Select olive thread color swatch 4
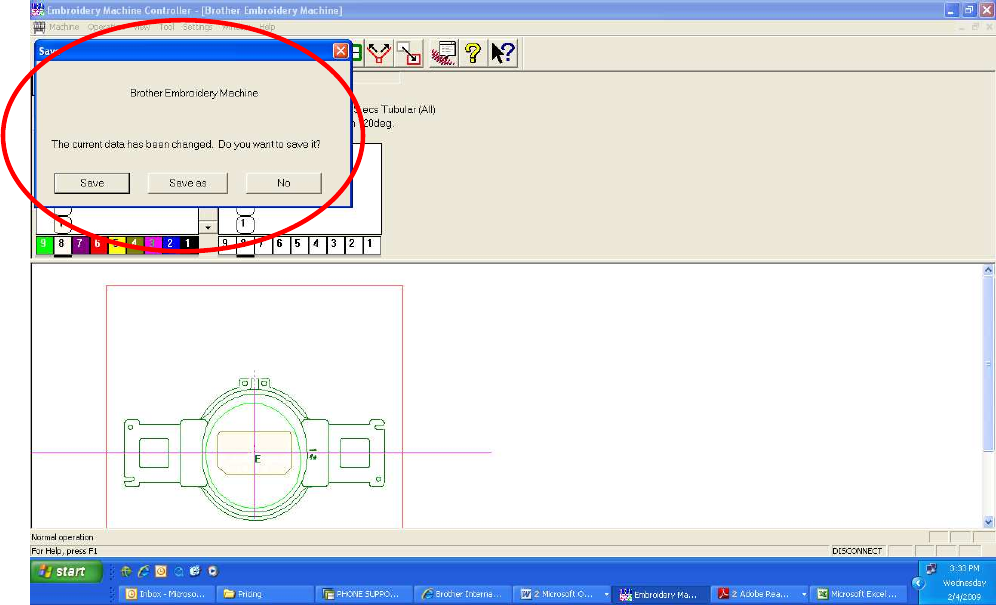This screenshot has width=996, height=605. pyautogui.click(x=134, y=244)
